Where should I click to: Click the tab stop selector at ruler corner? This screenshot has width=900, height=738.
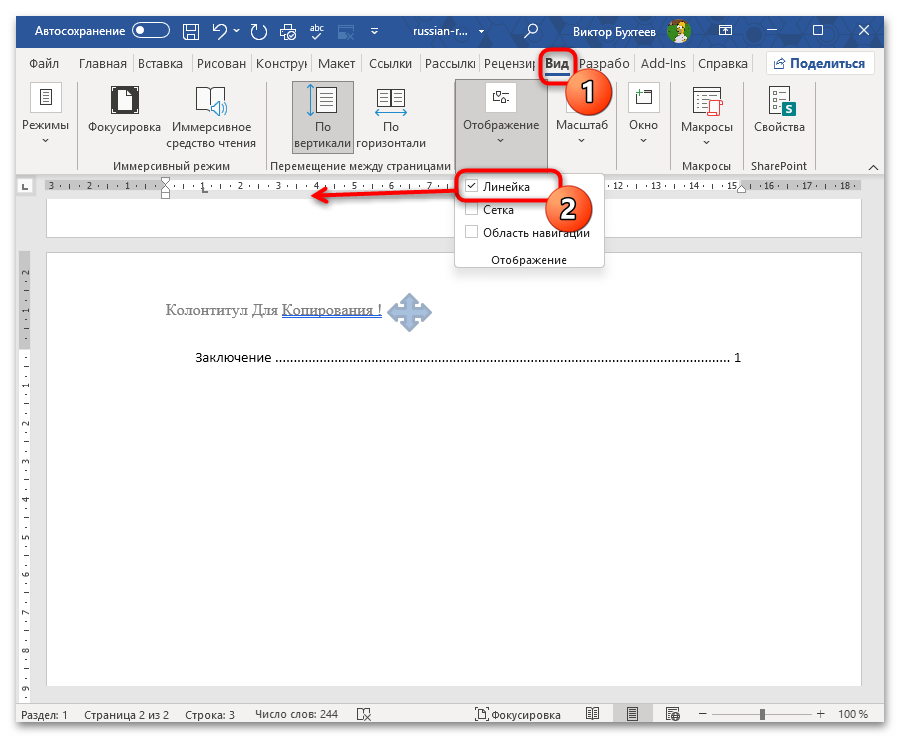coord(25,187)
